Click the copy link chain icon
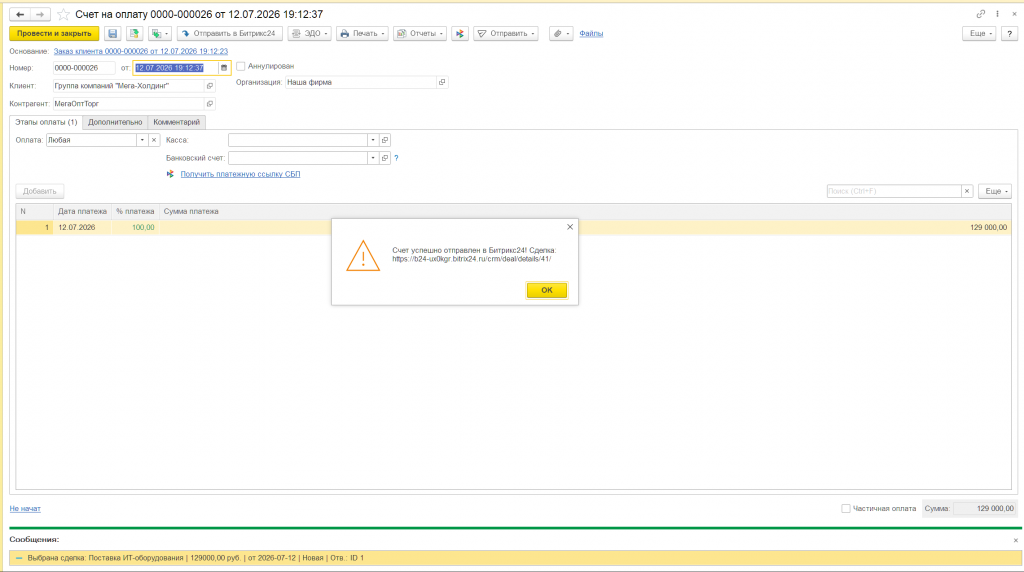 tap(980, 14)
